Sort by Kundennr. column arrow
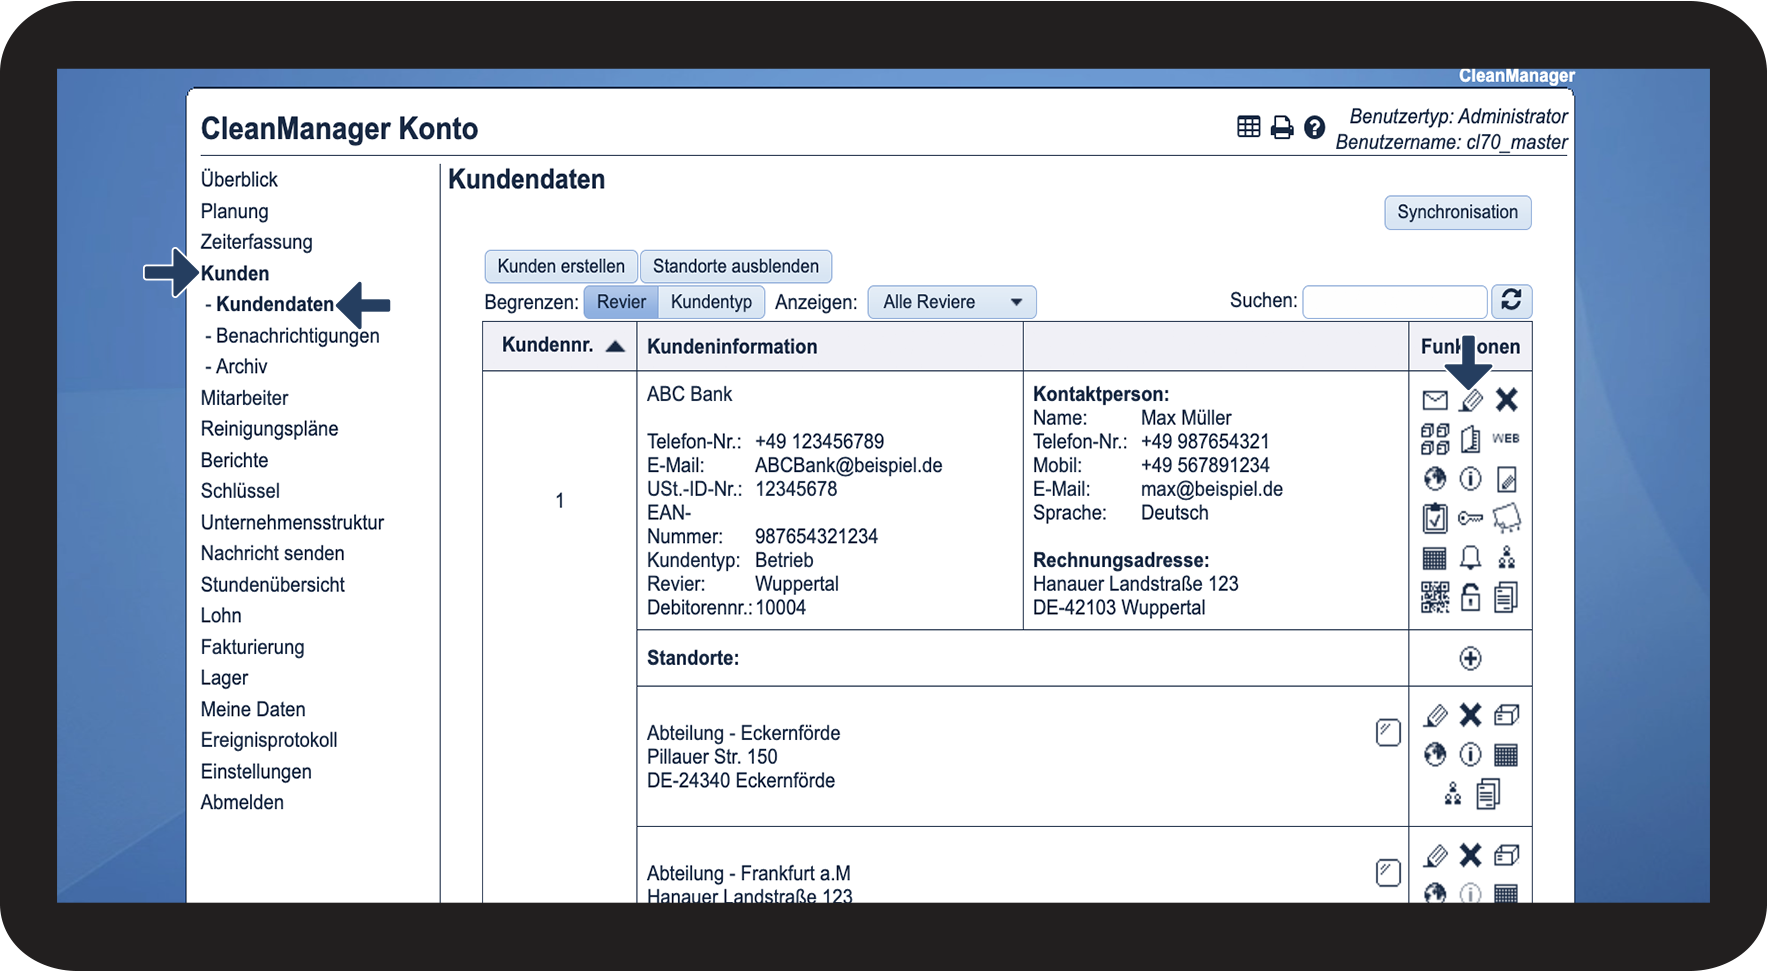 pos(615,346)
